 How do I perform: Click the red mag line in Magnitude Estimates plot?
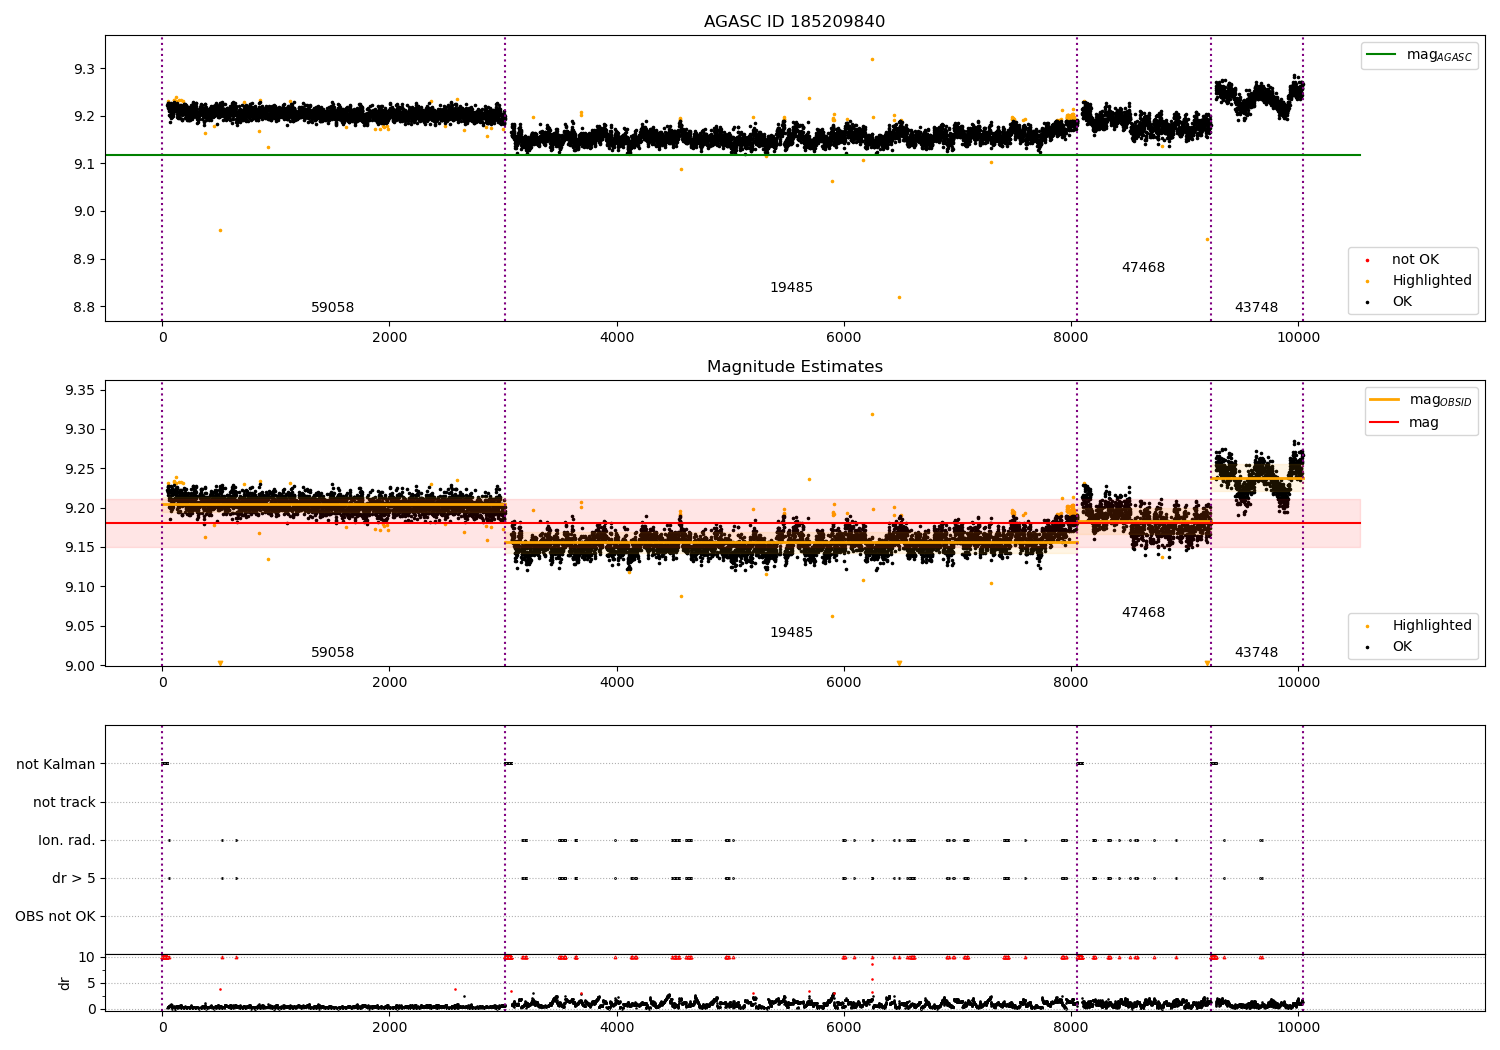(733, 523)
